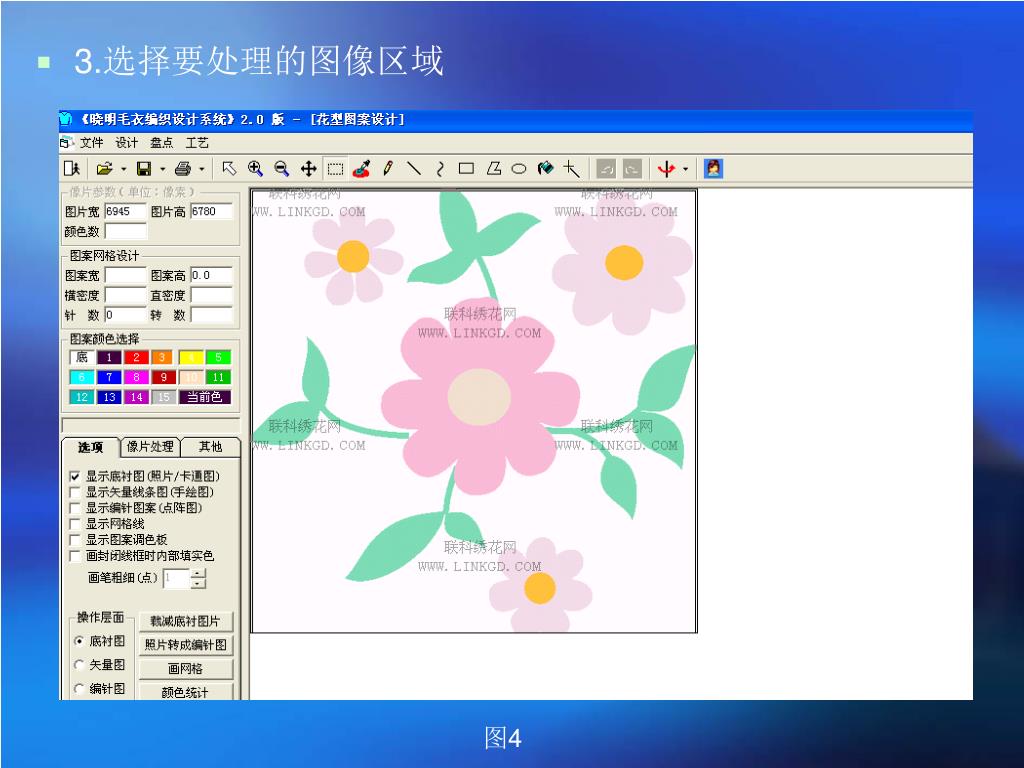Screen dimensions: 1024x768
Task: Open the 设计 menu
Action: (x=126, y=142)
